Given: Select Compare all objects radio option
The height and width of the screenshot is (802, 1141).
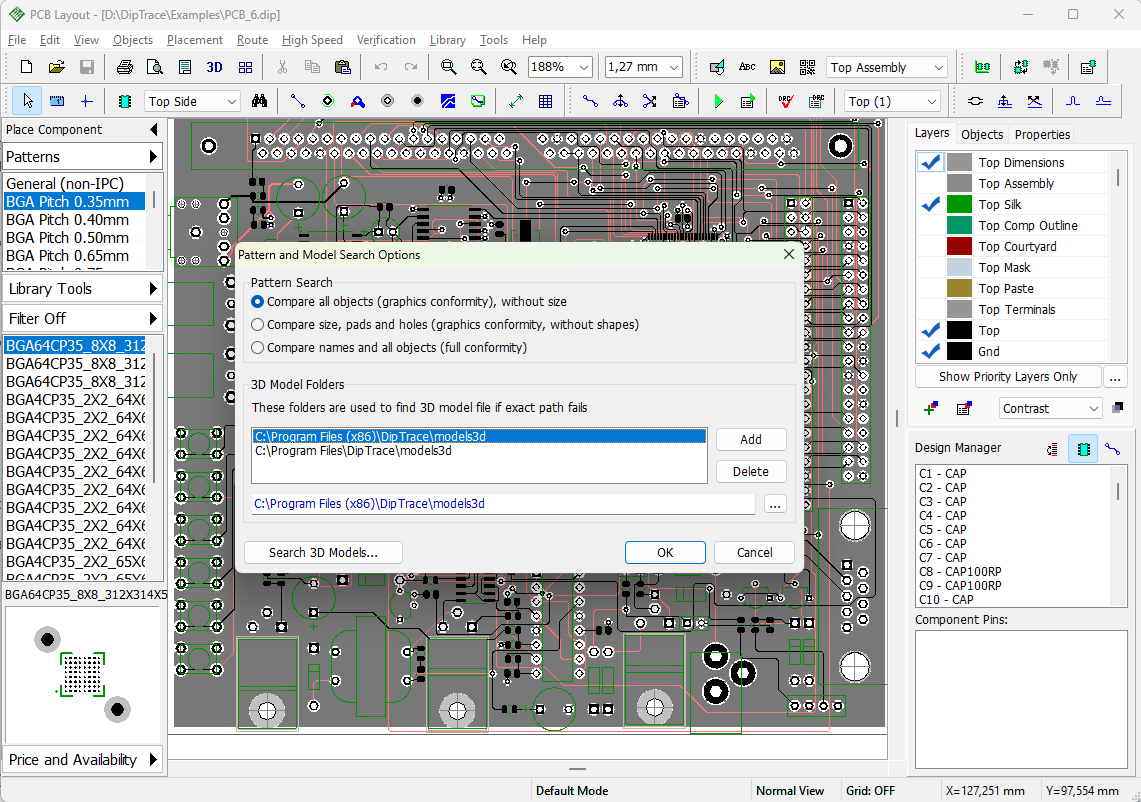Looking at the screenshot, I should pyautogui.click(x=258, y=301).
